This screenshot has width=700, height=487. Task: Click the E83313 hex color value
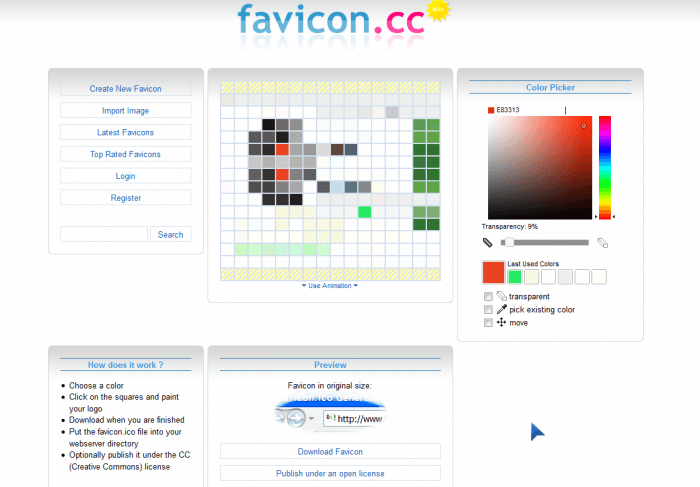(x=508, y=110)
